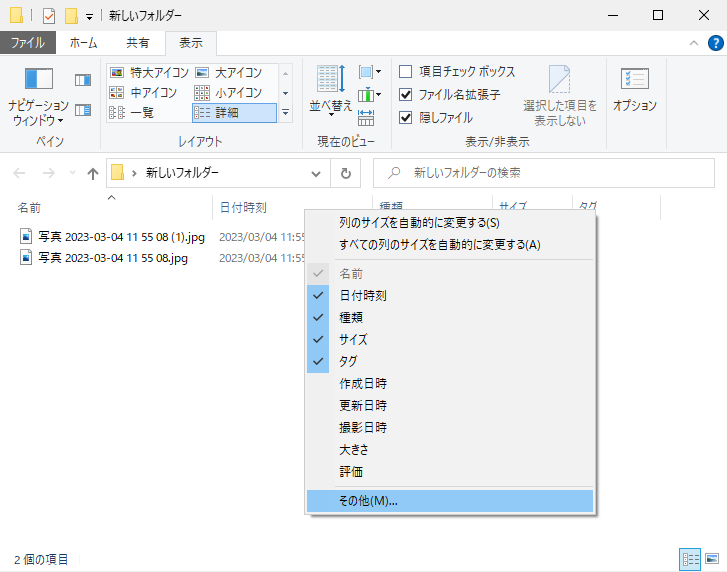Select 大アイコン layout
Screen dimensions: 727x572
point(235,73)
